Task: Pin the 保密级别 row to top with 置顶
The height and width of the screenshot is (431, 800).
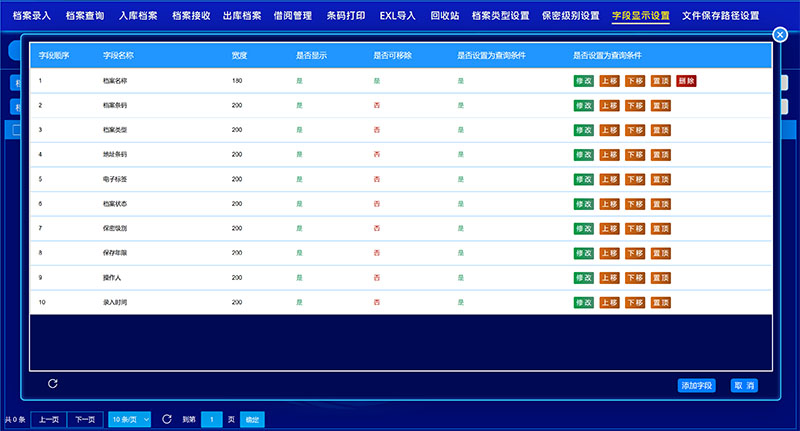Action: (x=660, y=228)
